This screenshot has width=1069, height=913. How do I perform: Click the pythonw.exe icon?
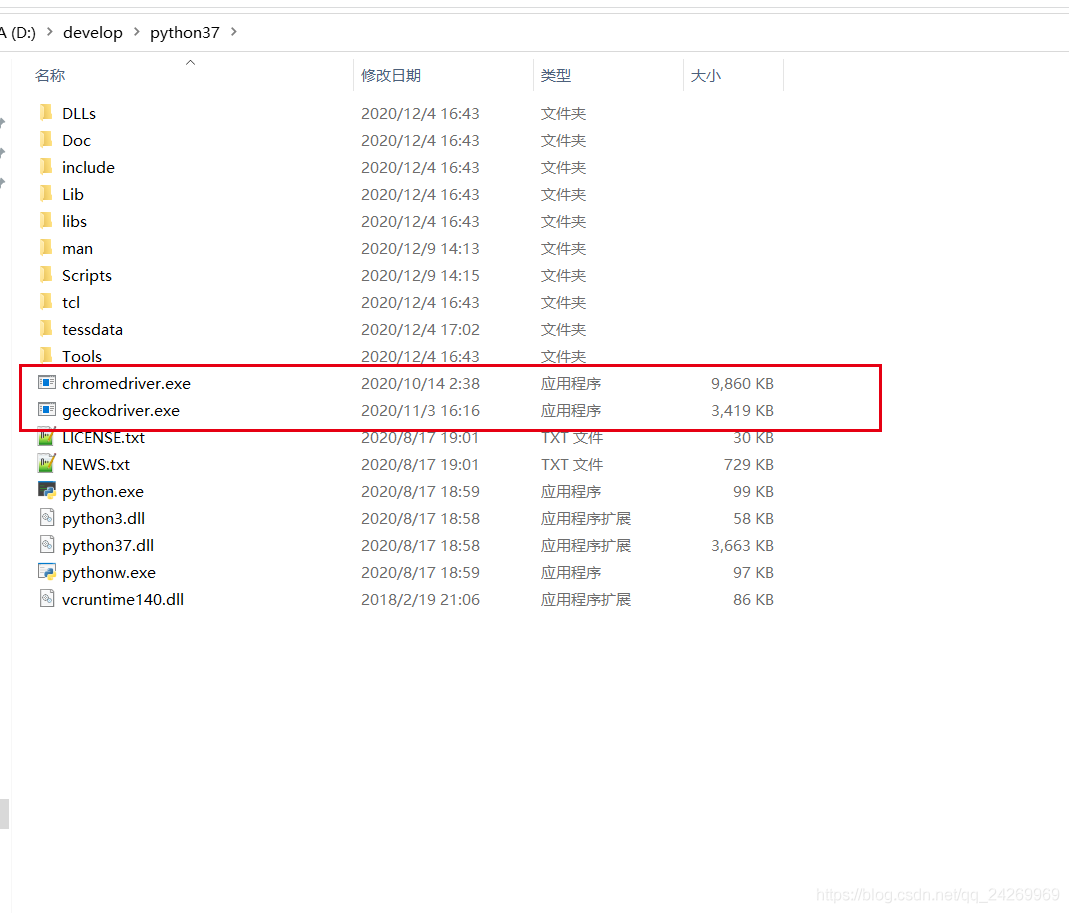click(x=47, y=572)
